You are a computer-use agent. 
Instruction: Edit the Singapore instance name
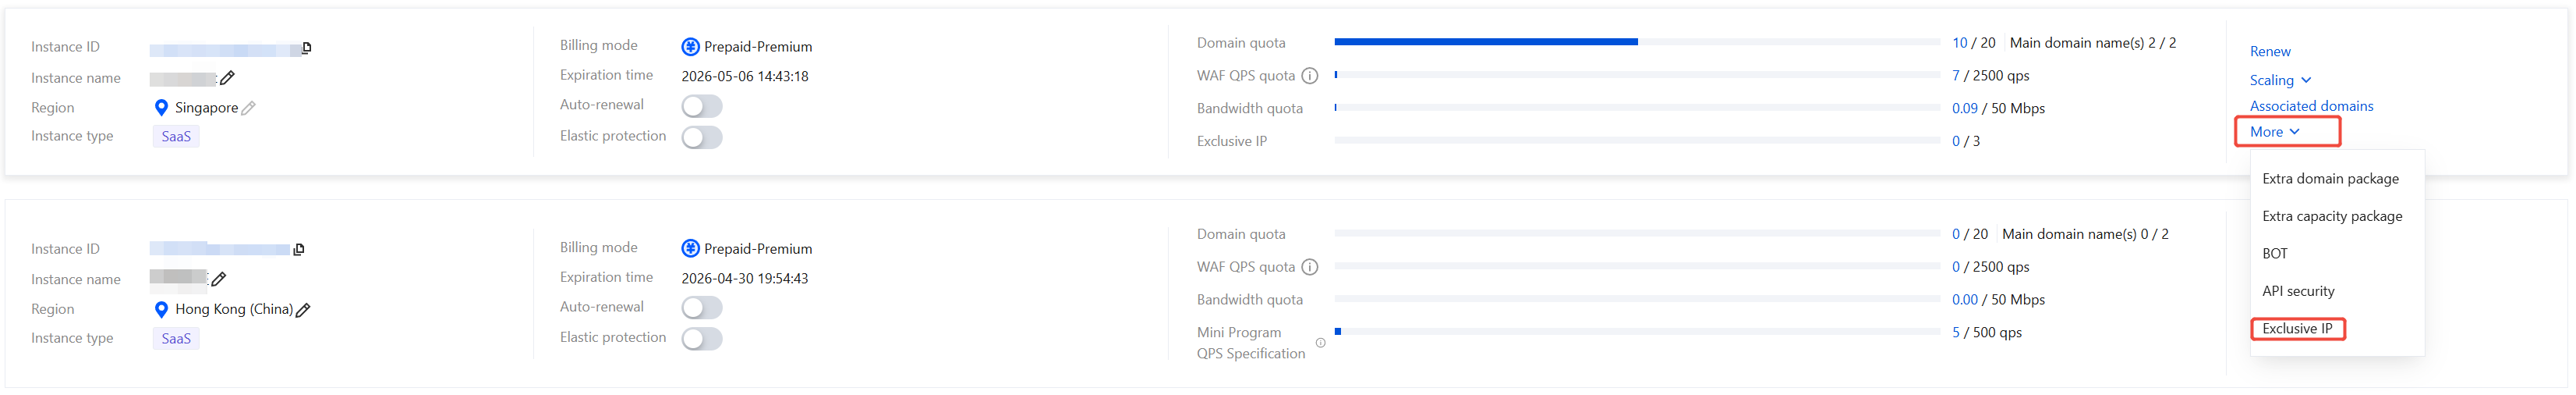click(x=227, y=78)
